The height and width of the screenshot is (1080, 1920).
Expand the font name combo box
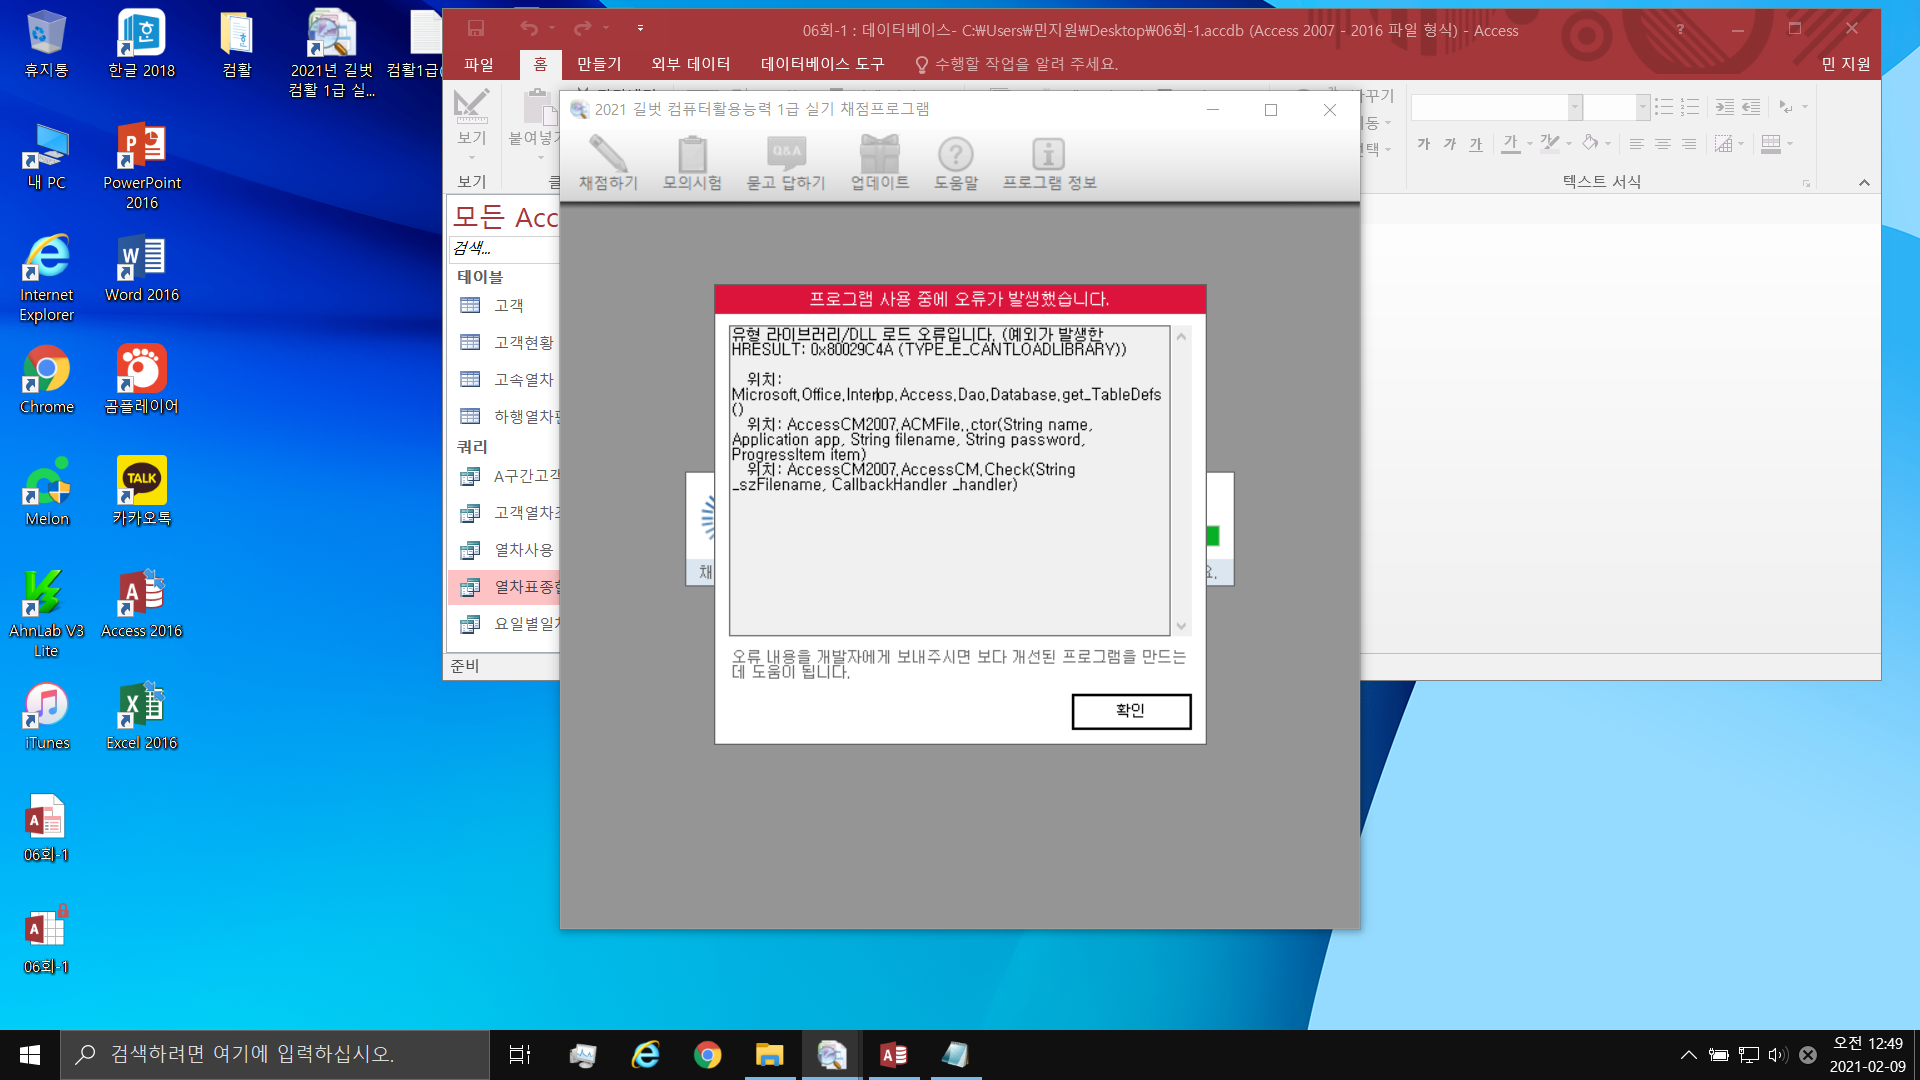pos(1575,106)
